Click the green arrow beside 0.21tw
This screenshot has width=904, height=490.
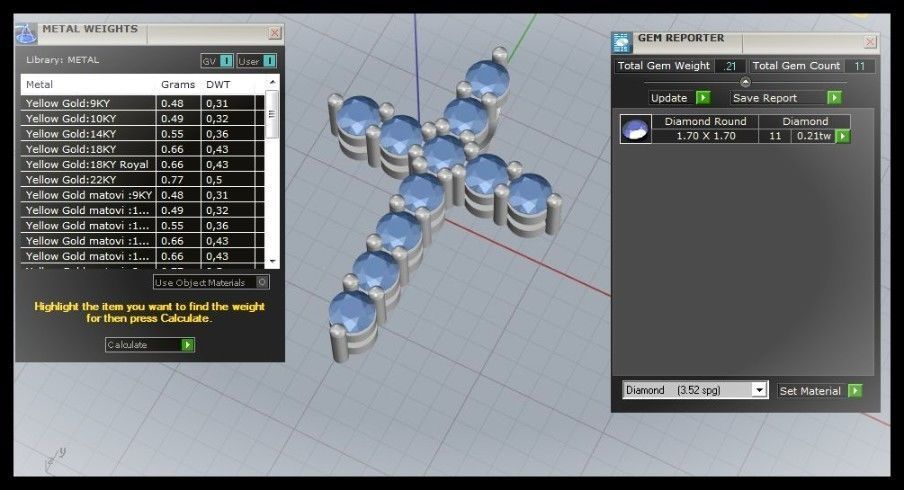(843, 136)
